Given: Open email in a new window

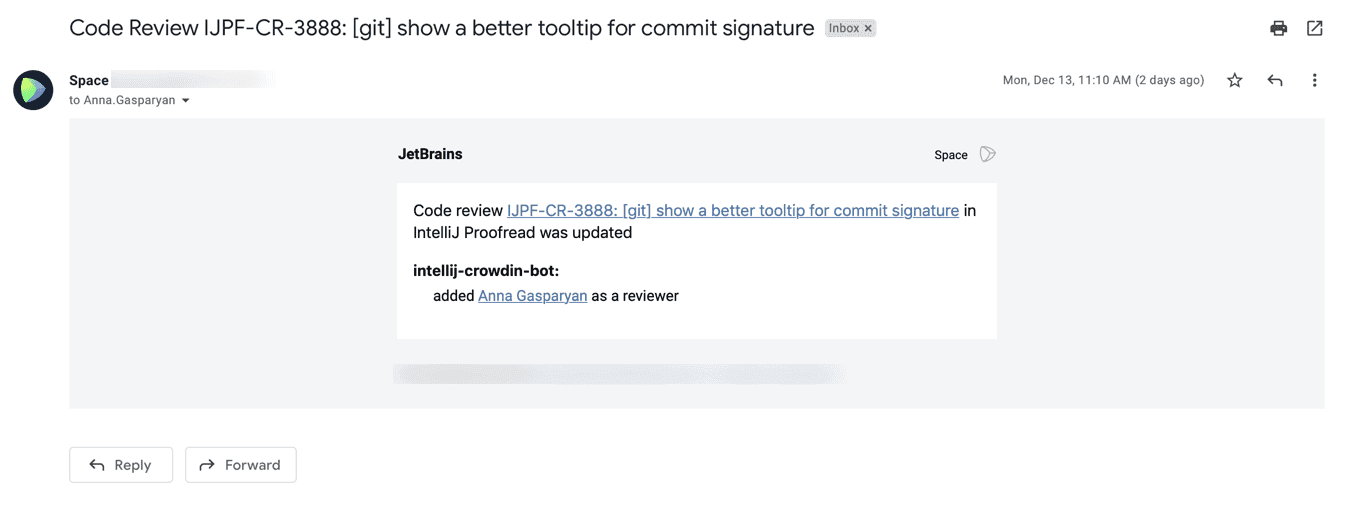Looking at the screenshot, I should tap(1315, 28).
